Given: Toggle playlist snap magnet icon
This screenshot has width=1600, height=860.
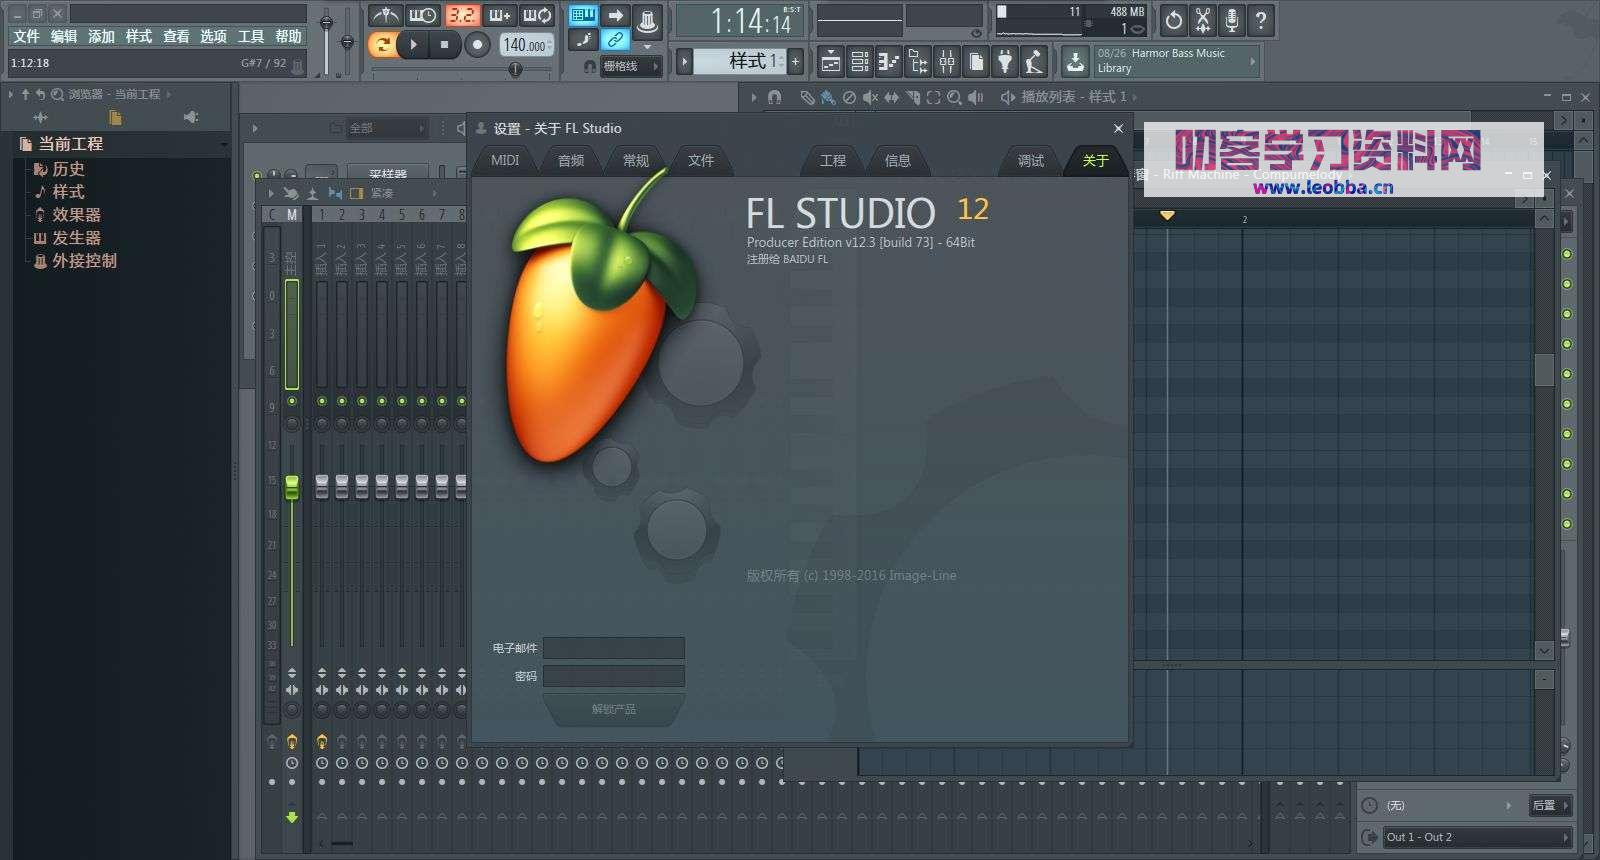Looking at the screenshot, I should pos(774,97).
